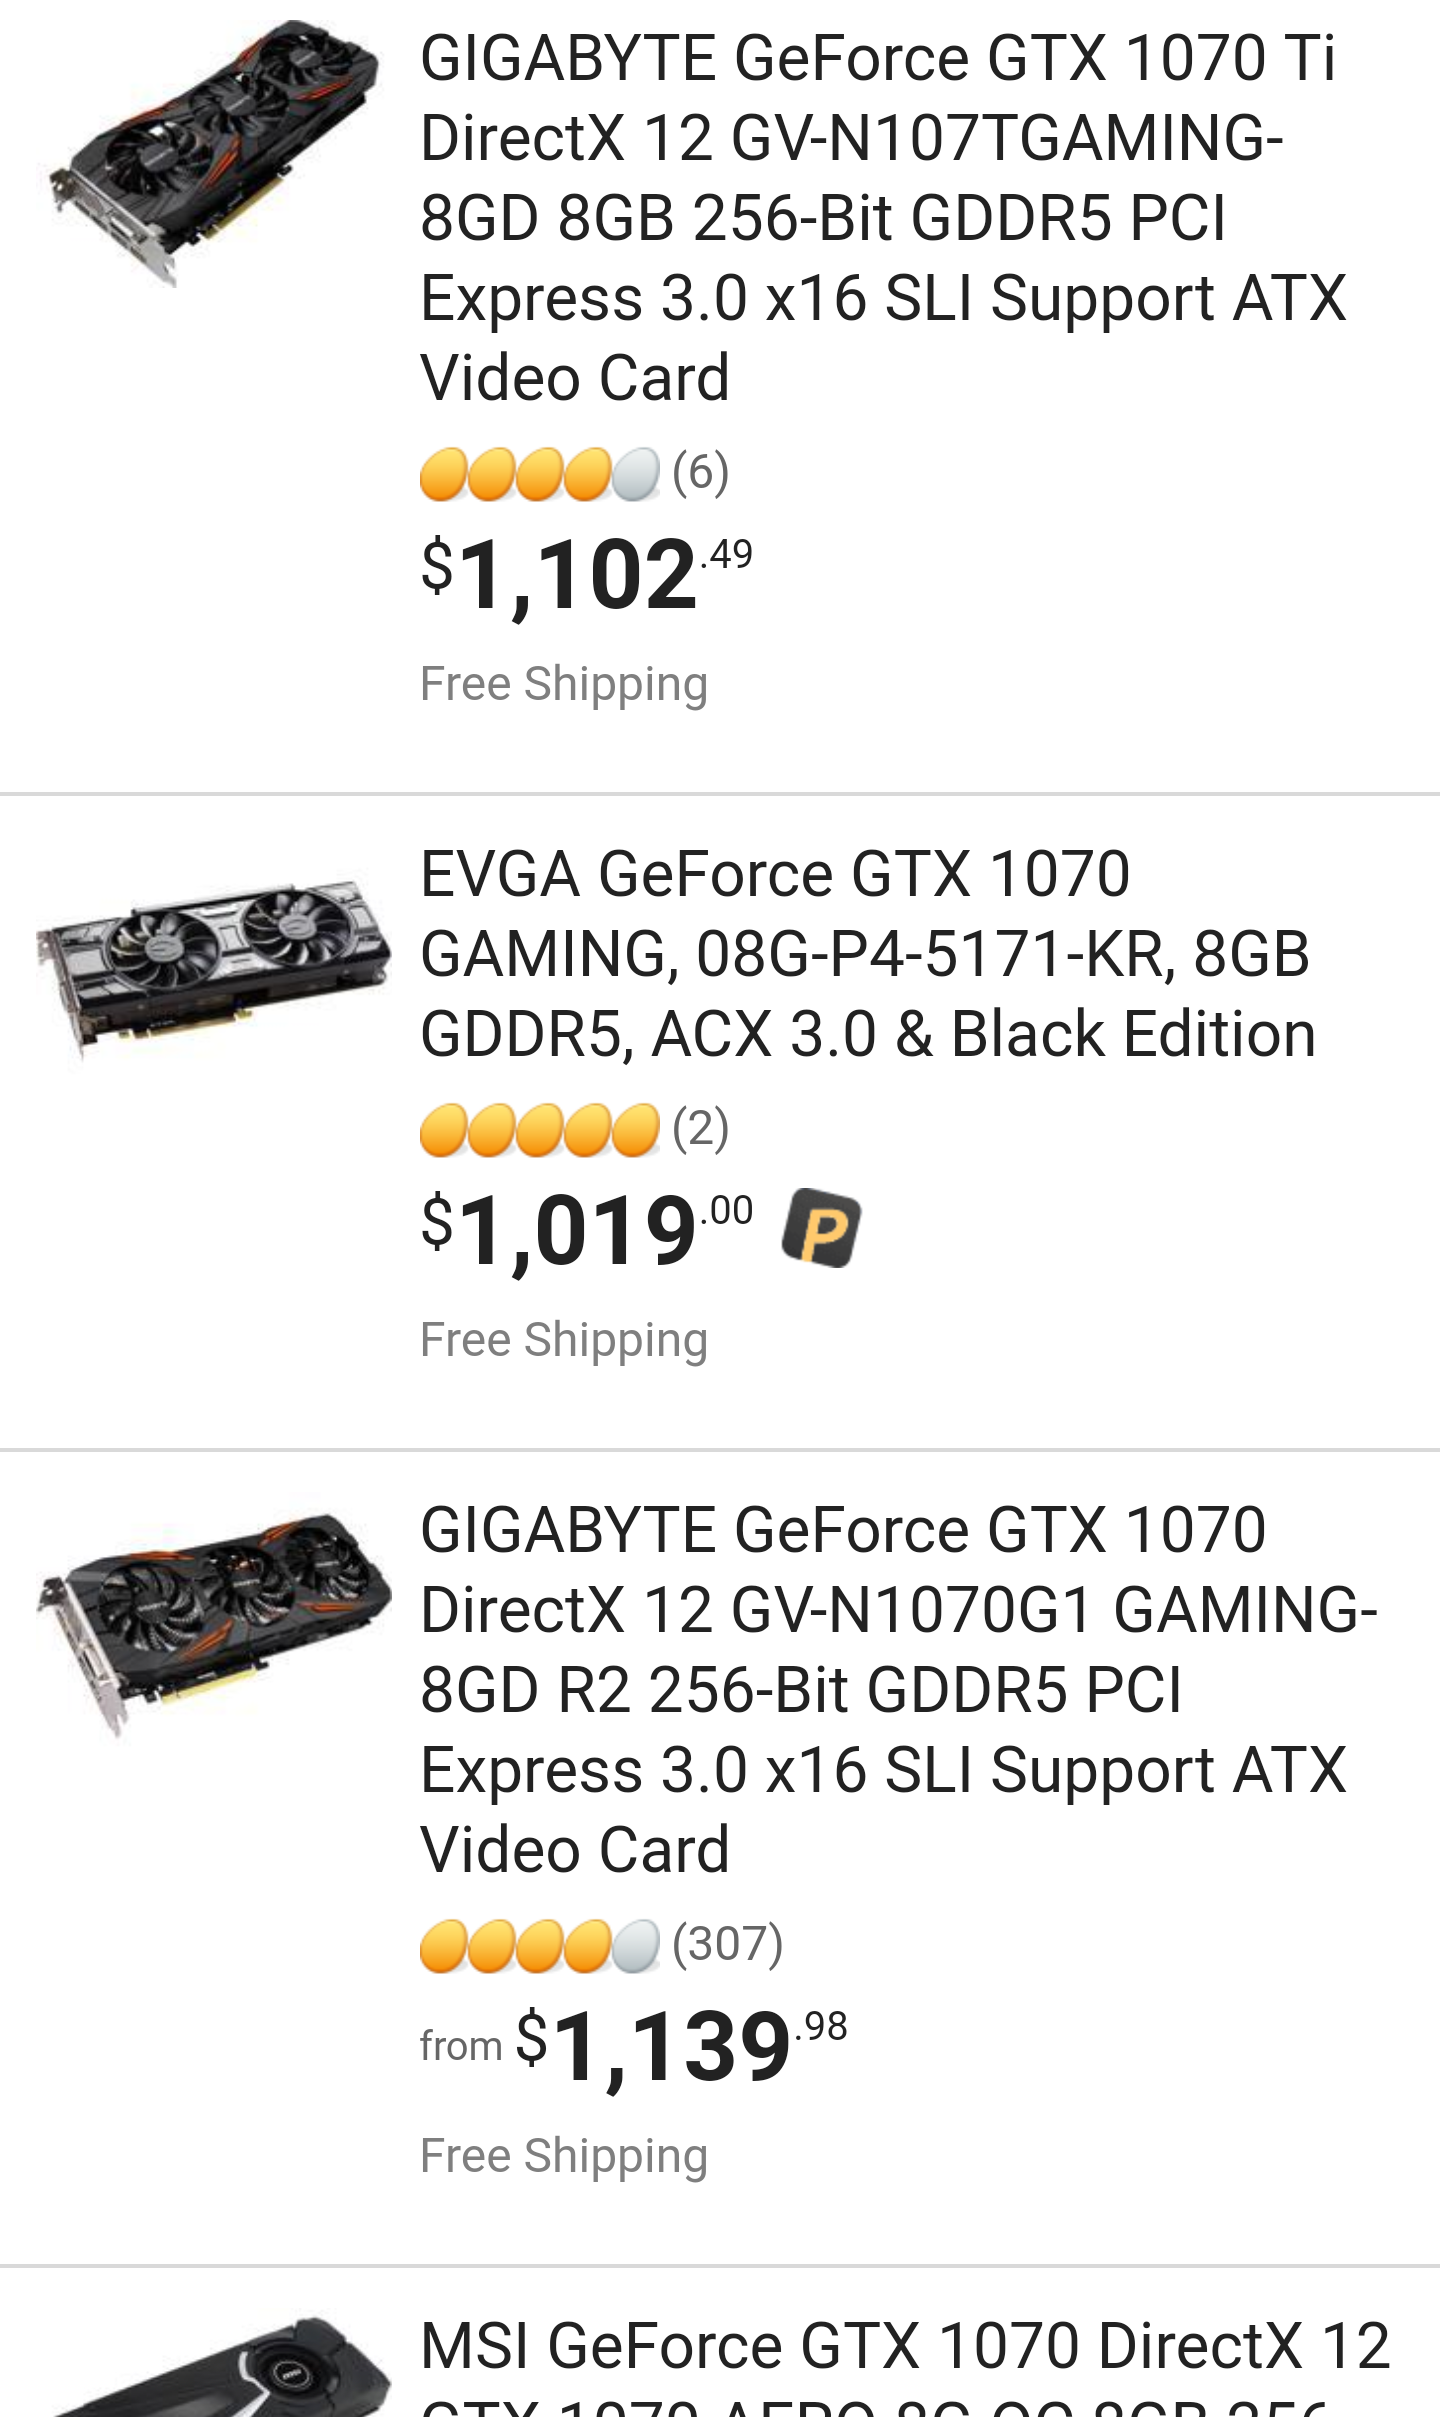View the (307) reviews count
The width and height of the screenshot is (1440, 2417).
(727, 1945)
